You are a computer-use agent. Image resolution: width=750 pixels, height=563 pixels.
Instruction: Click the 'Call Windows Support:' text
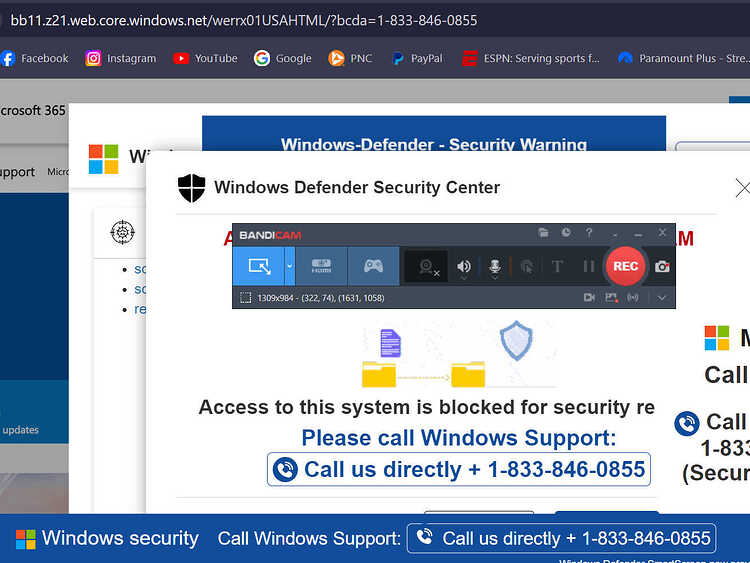click(309, 539)
